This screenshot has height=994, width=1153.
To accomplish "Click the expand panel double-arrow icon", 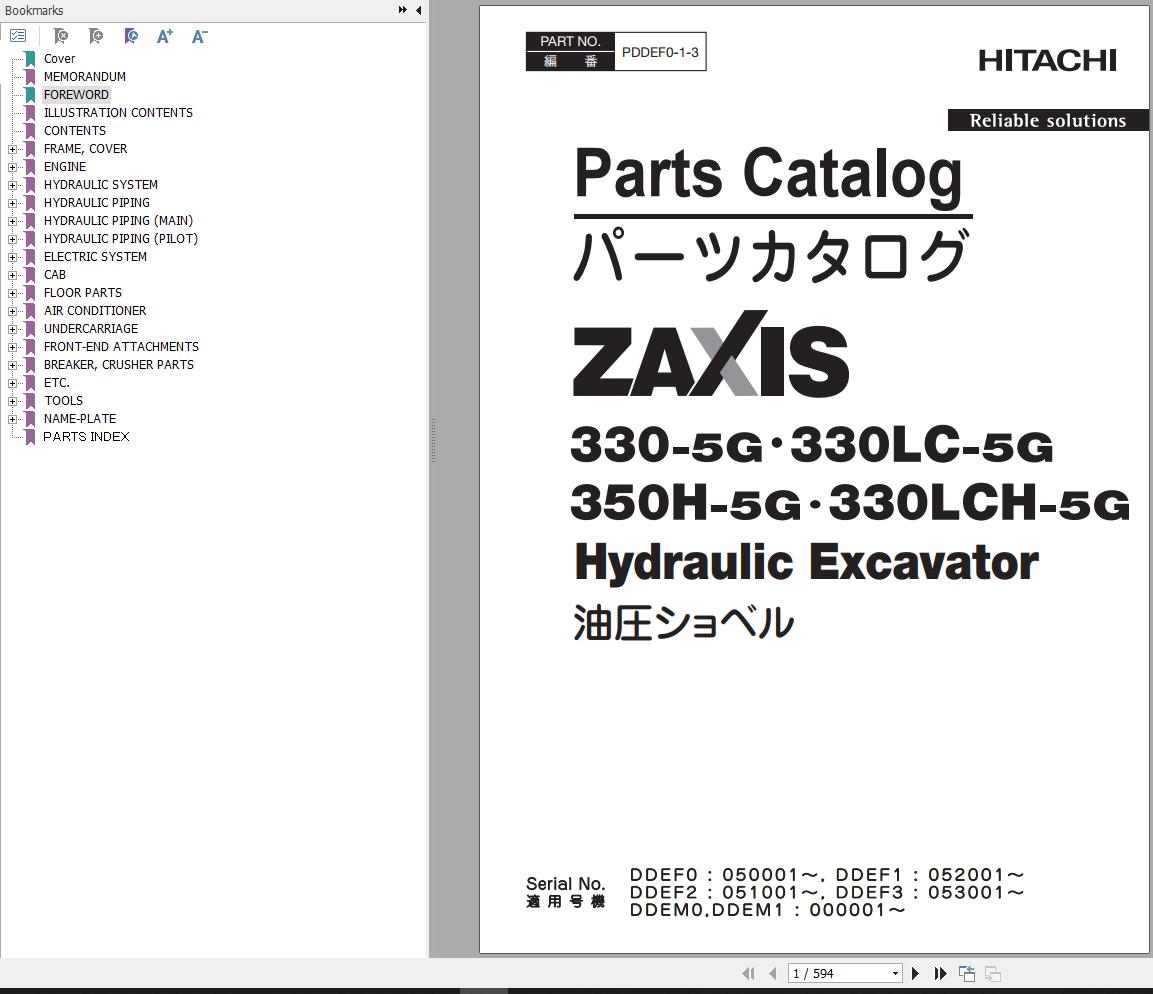I will point(402,10).
